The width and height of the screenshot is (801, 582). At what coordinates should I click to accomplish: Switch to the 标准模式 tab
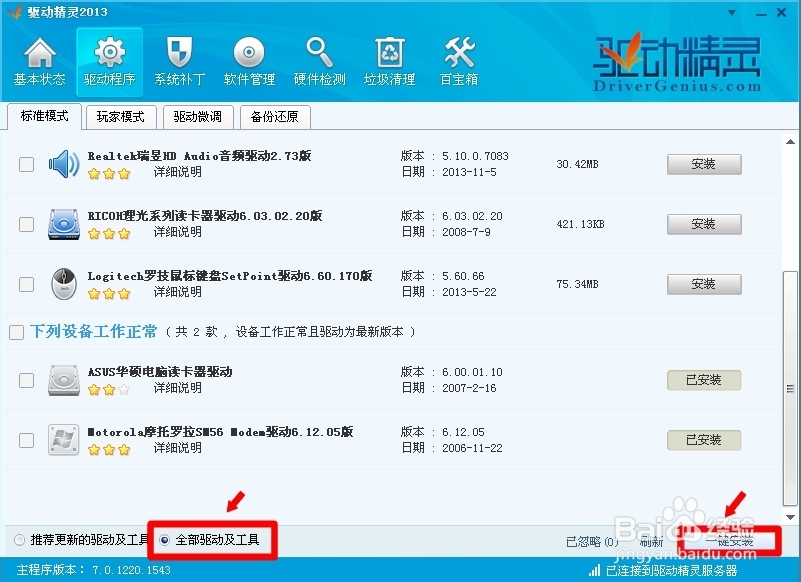44,116
